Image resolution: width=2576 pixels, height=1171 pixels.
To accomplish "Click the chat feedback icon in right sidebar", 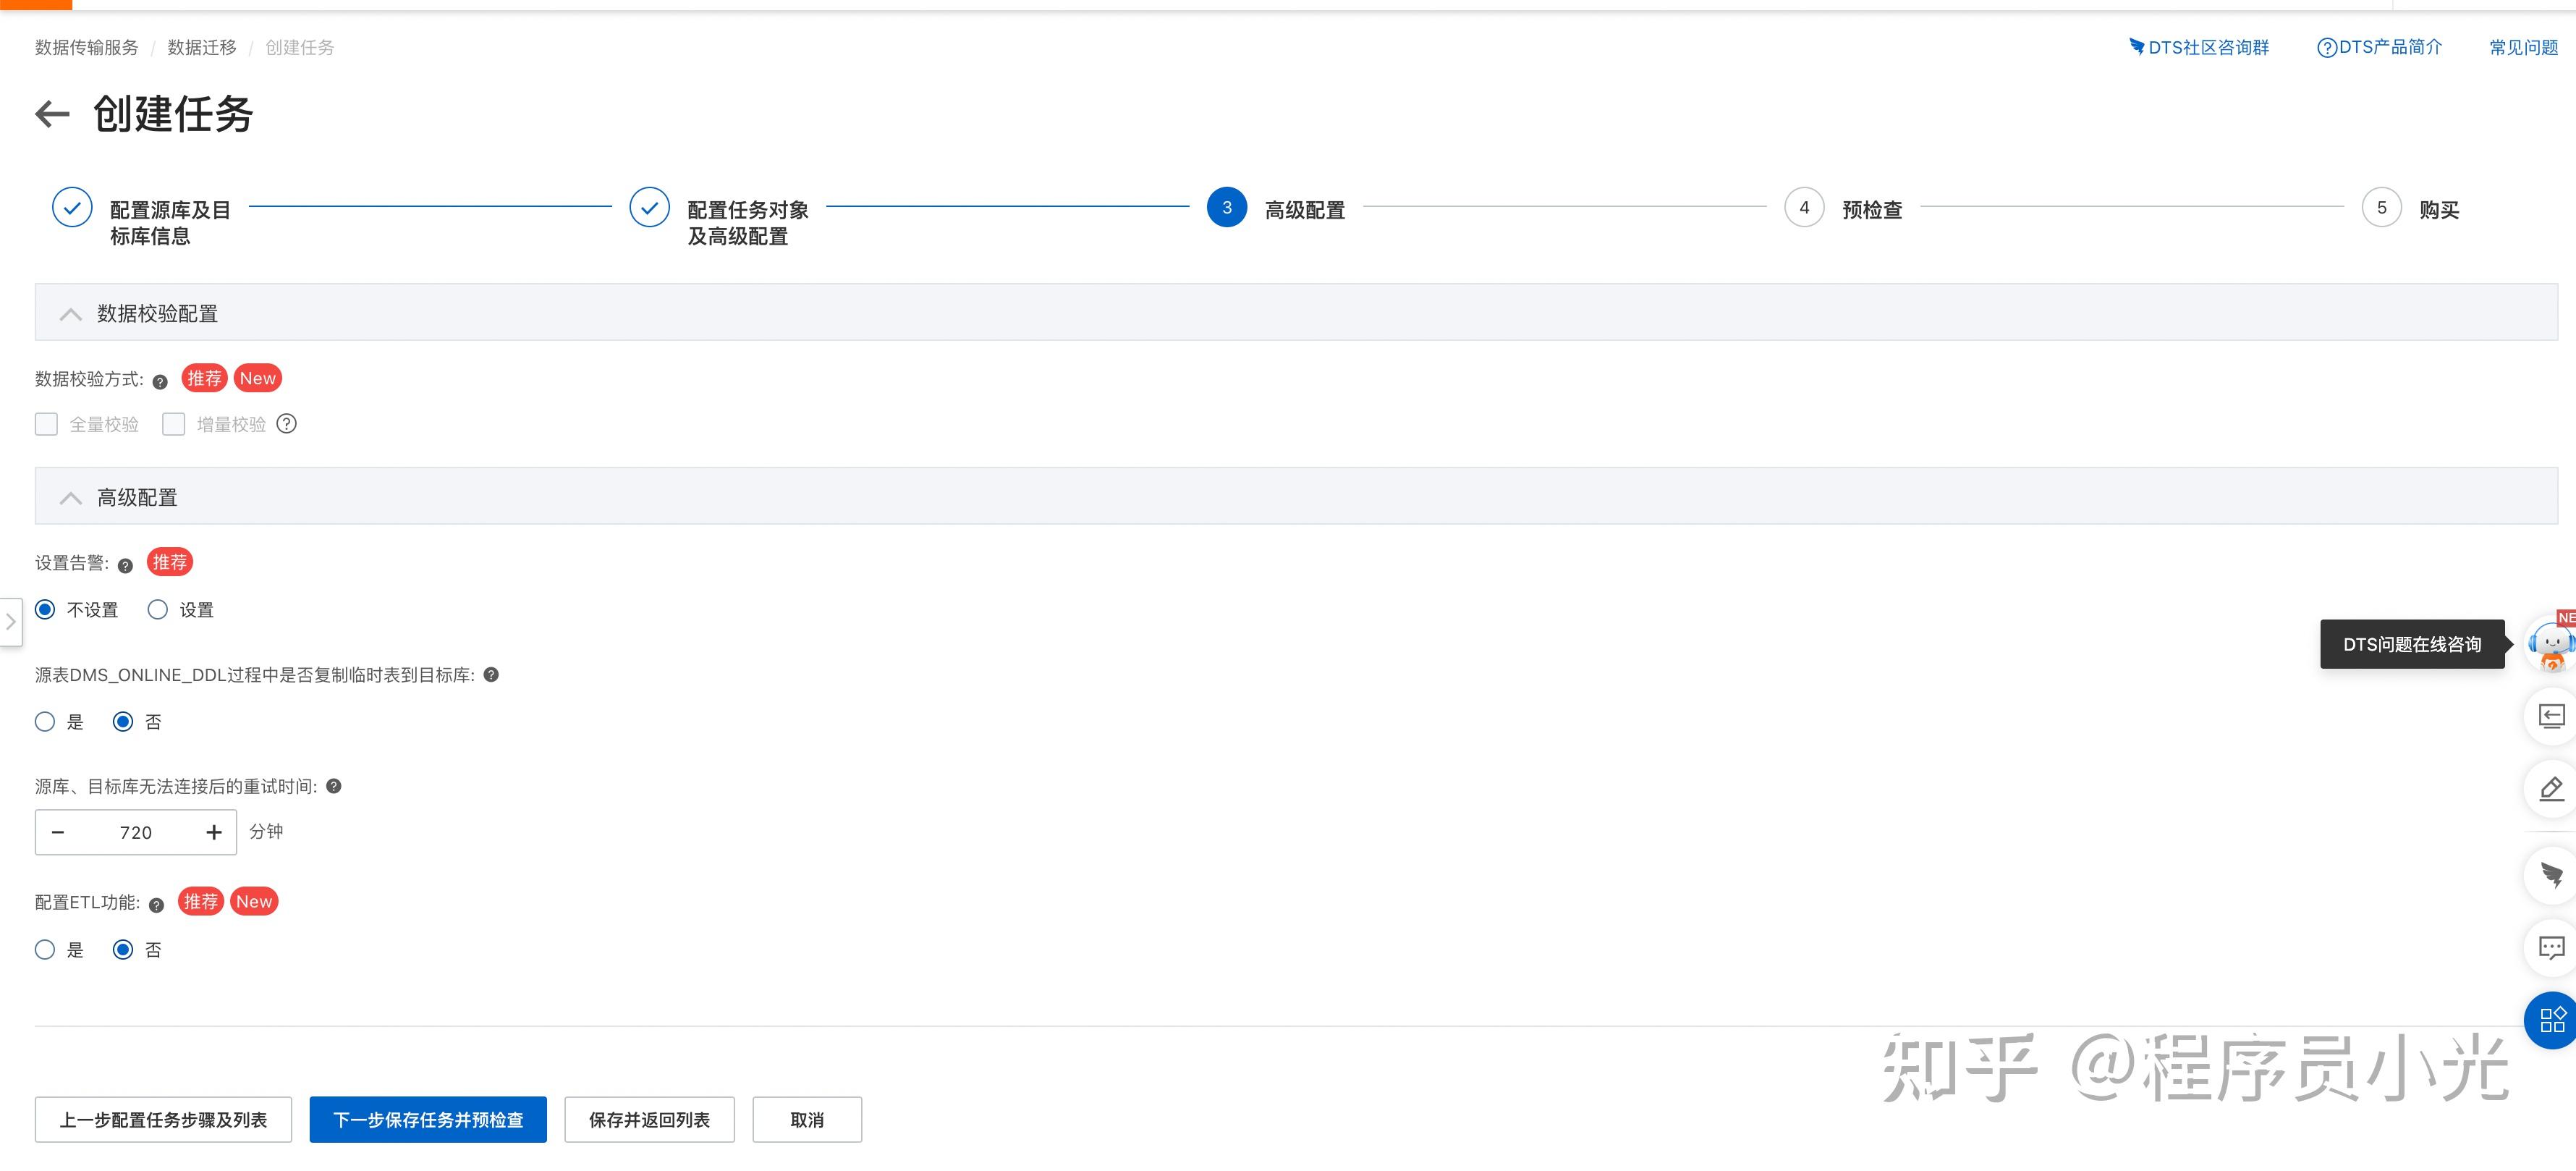I will (2551, 947).
